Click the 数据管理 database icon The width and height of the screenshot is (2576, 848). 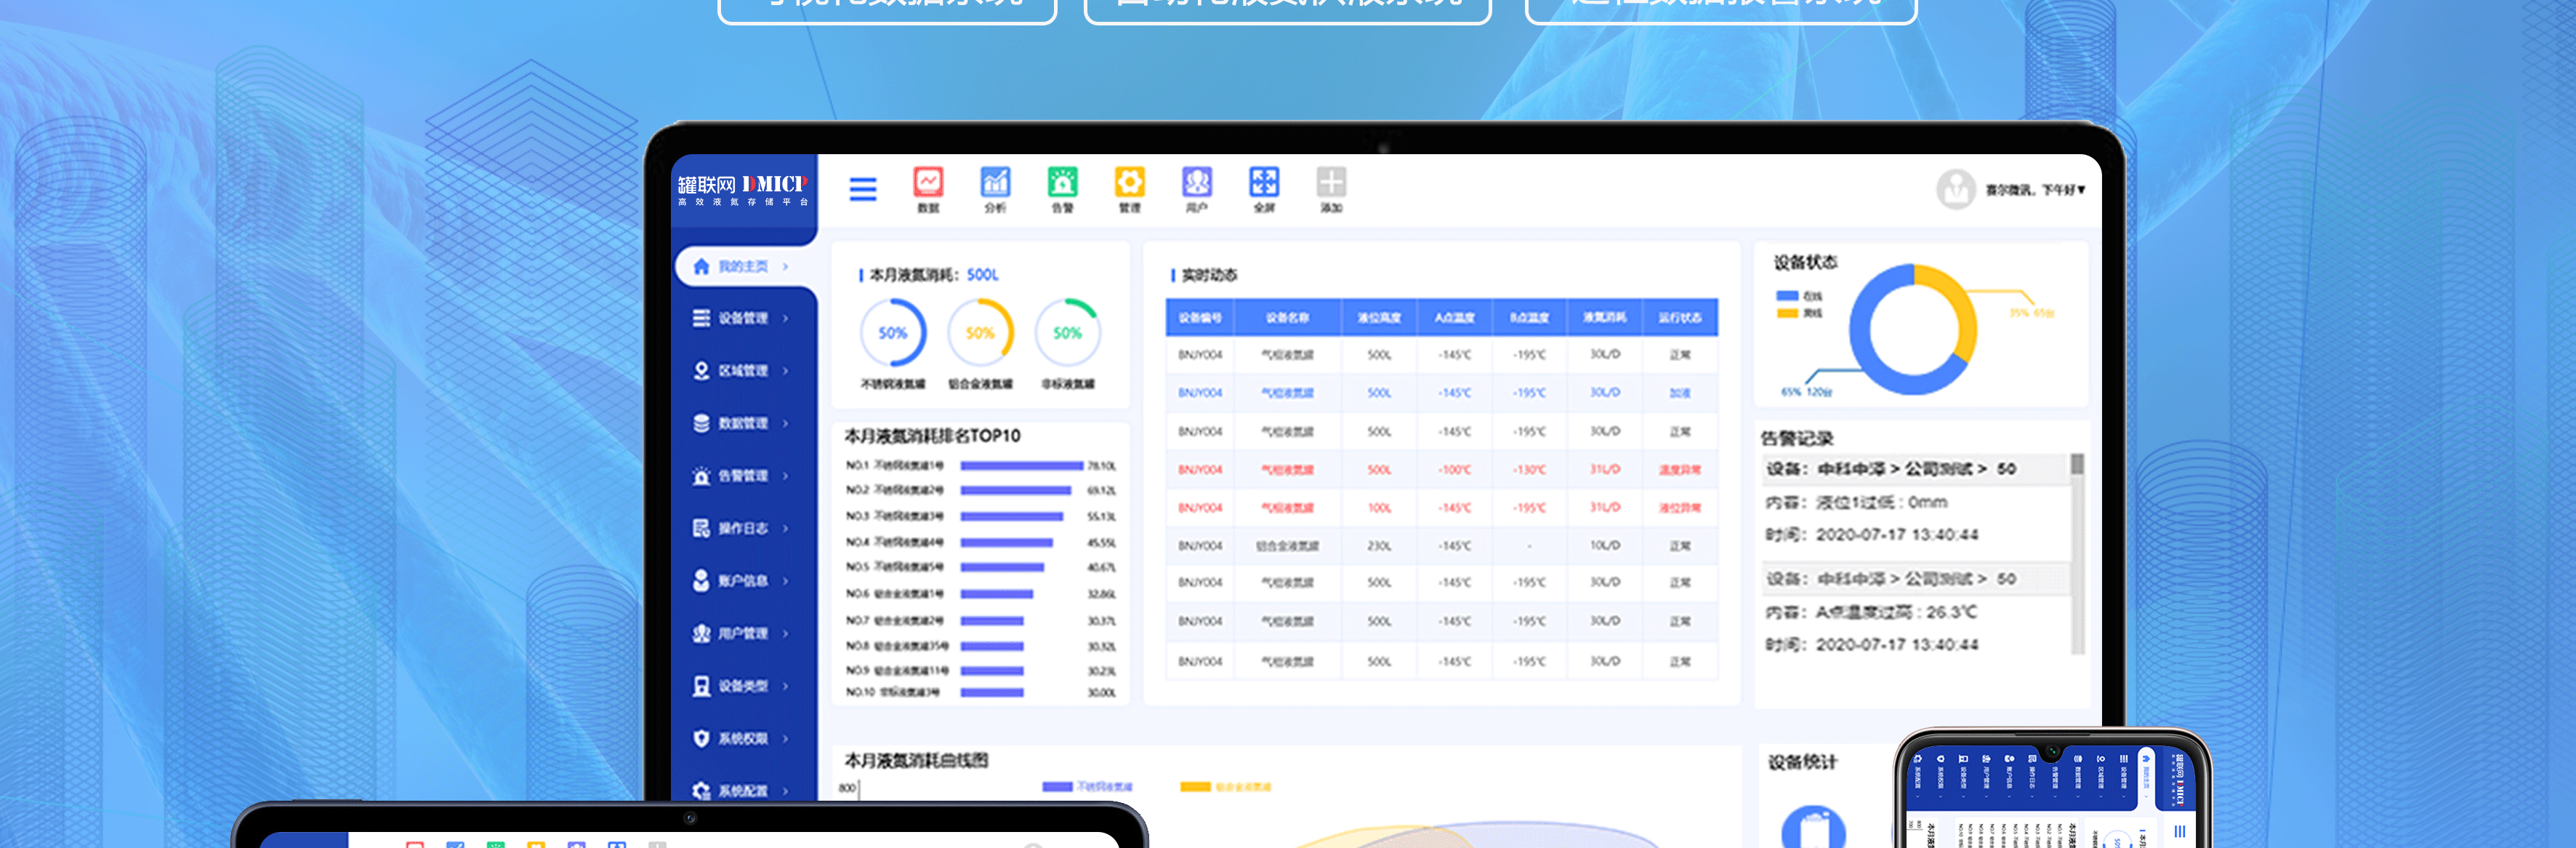point(701,423)
